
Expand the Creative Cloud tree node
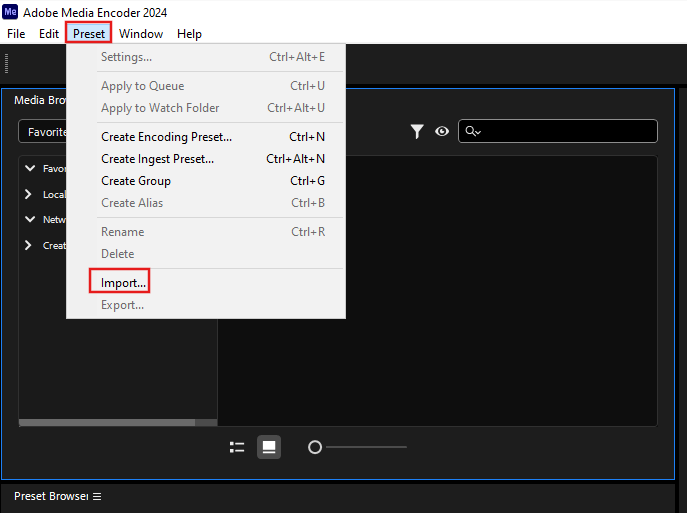coord(29,245)
